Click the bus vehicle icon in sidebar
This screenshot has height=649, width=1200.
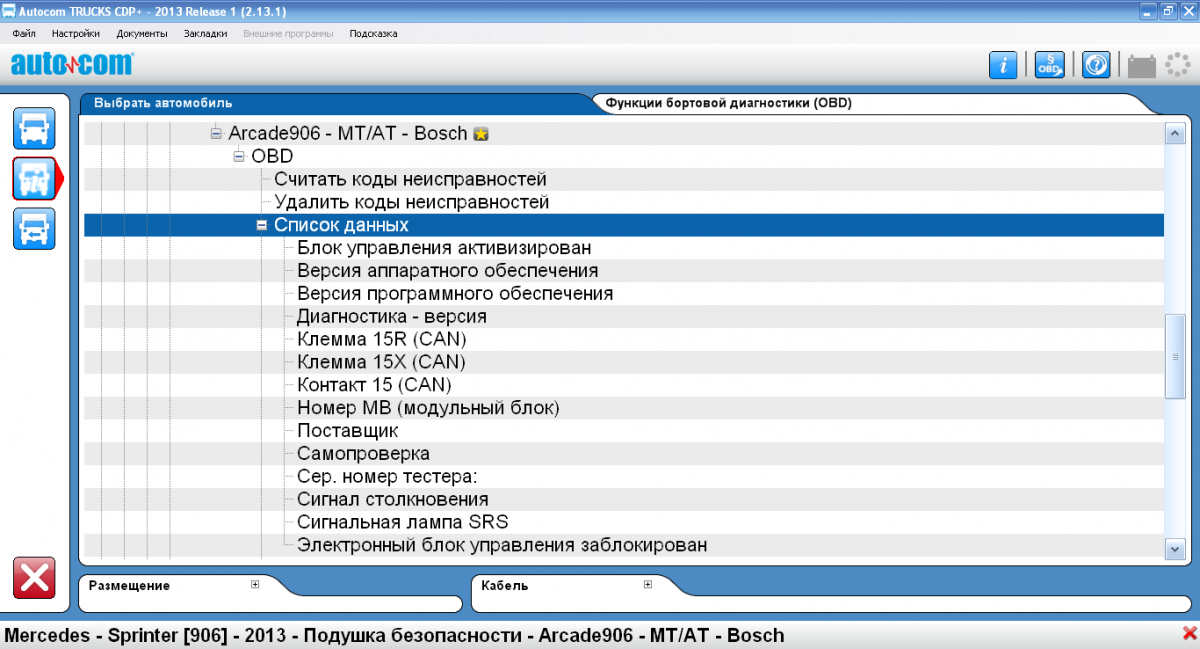tap(34, 228)
